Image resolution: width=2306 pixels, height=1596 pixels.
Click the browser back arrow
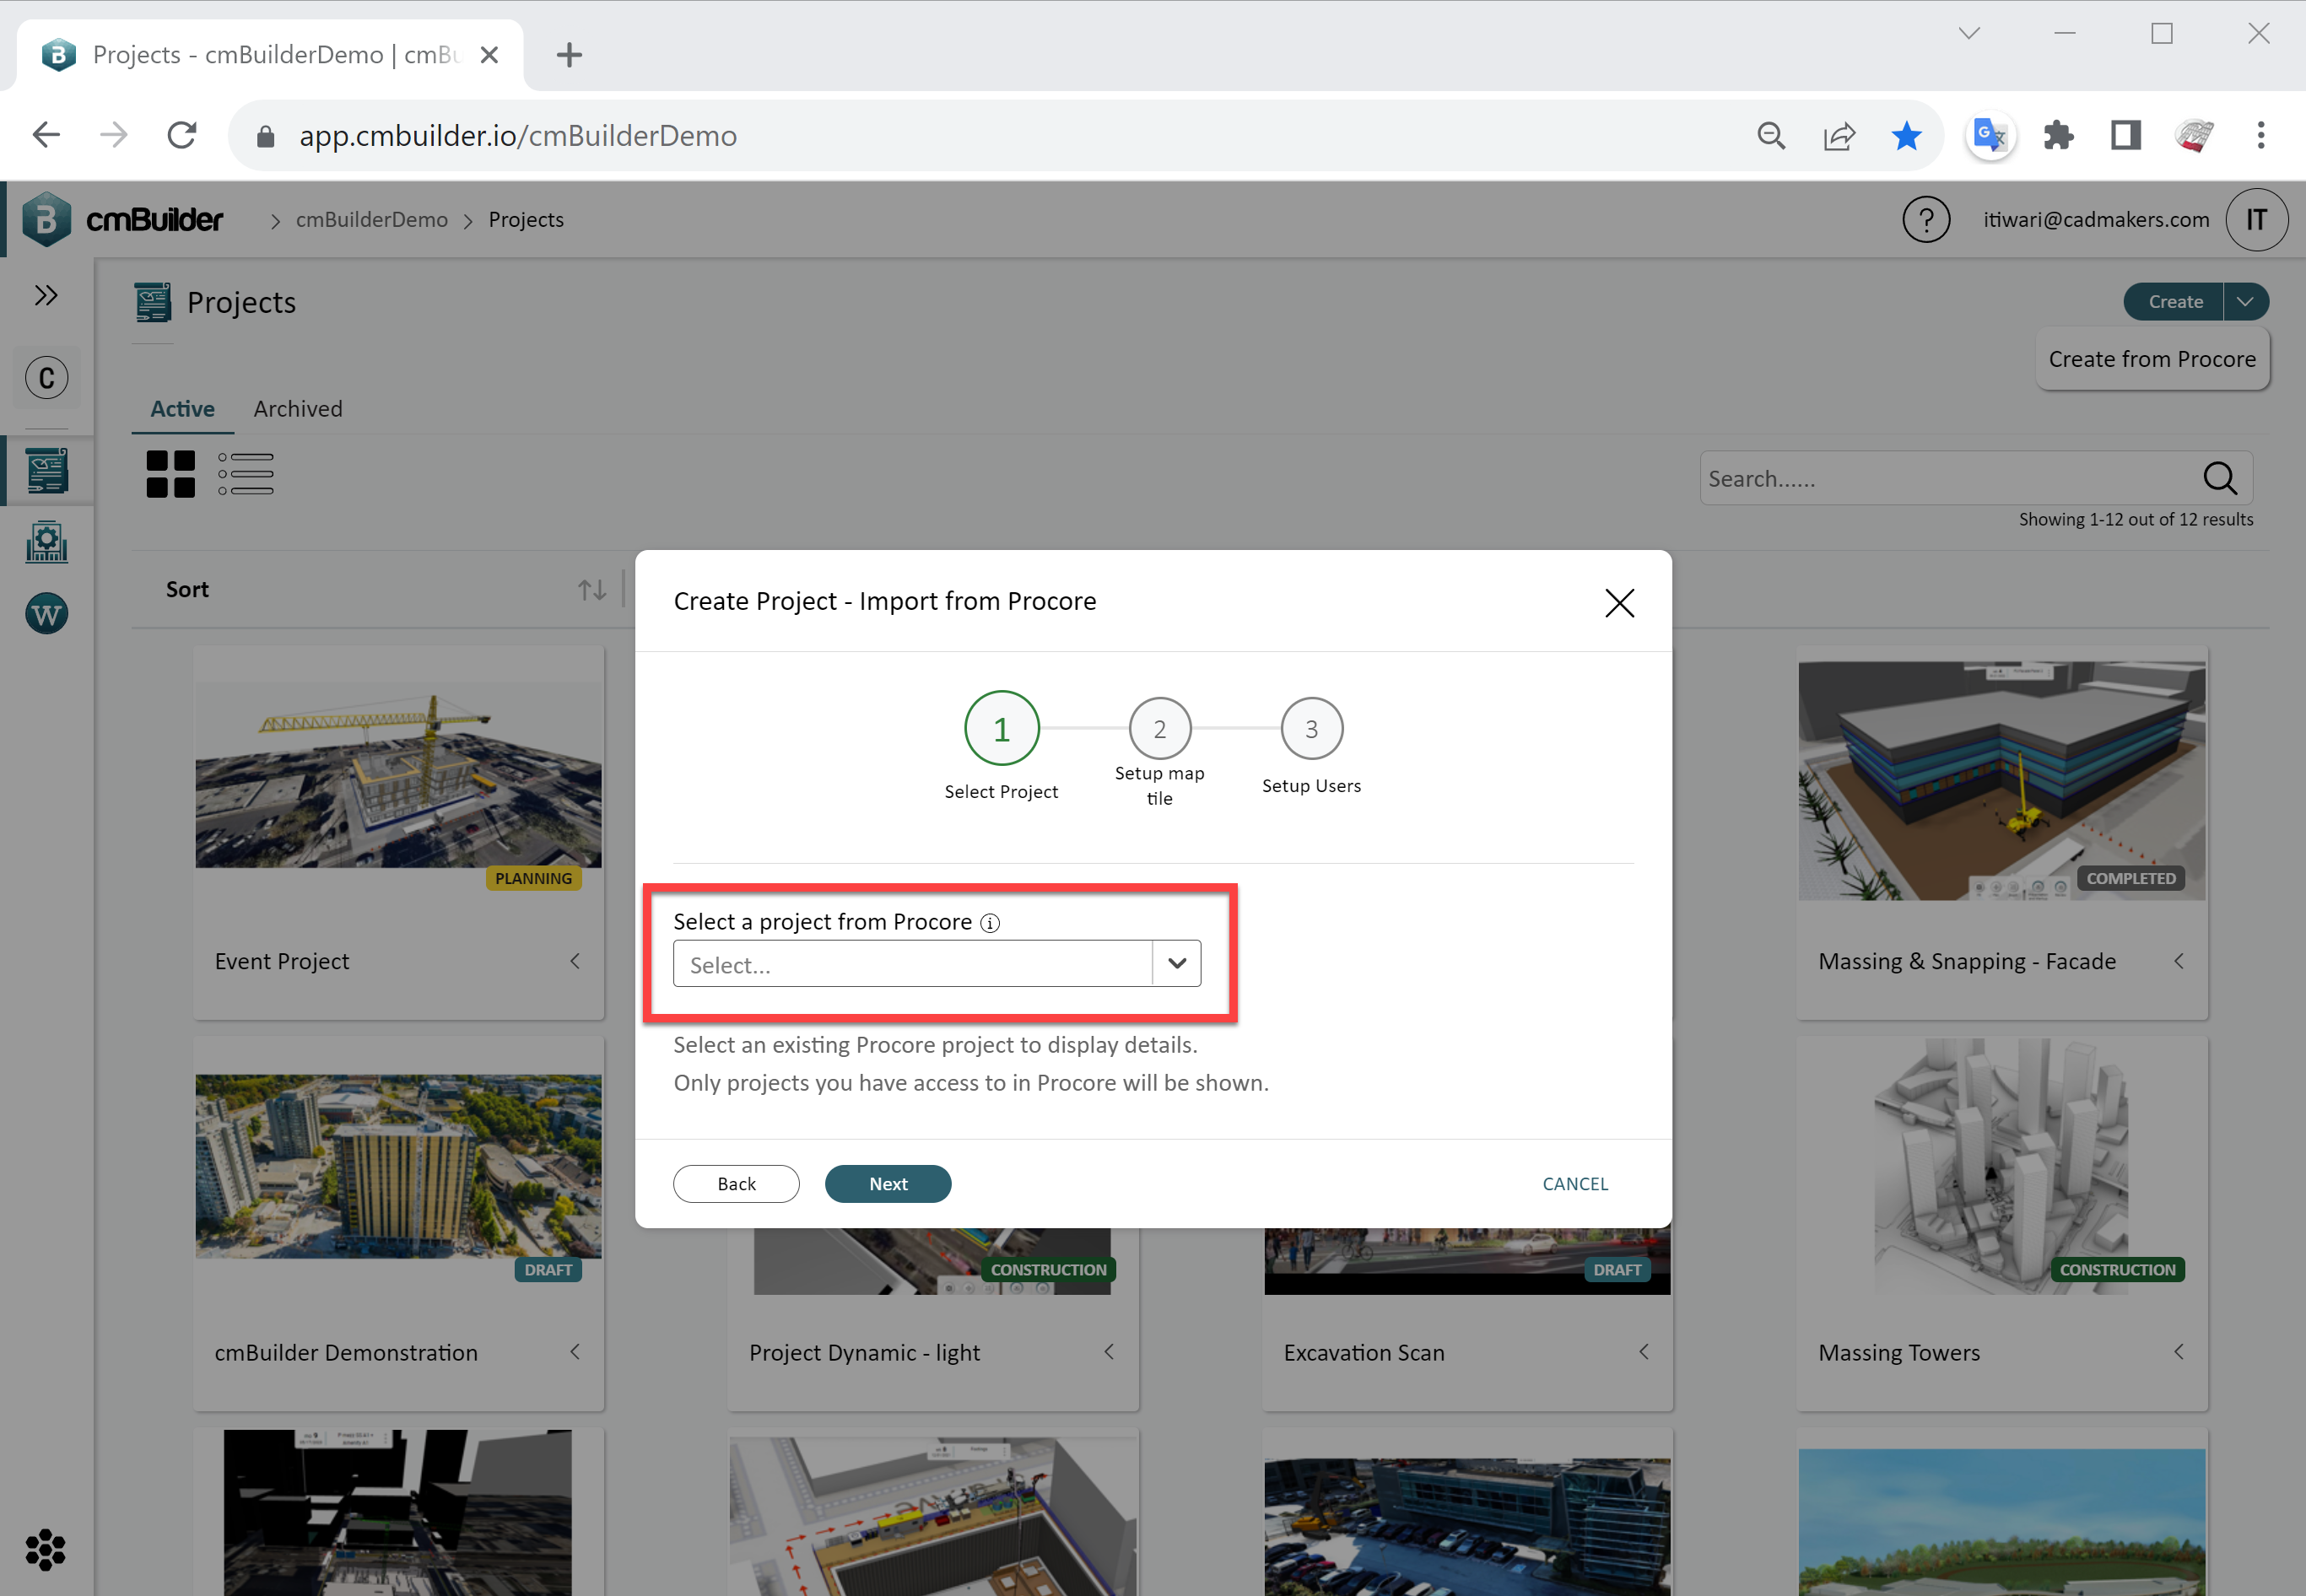(x=46, y=135)
